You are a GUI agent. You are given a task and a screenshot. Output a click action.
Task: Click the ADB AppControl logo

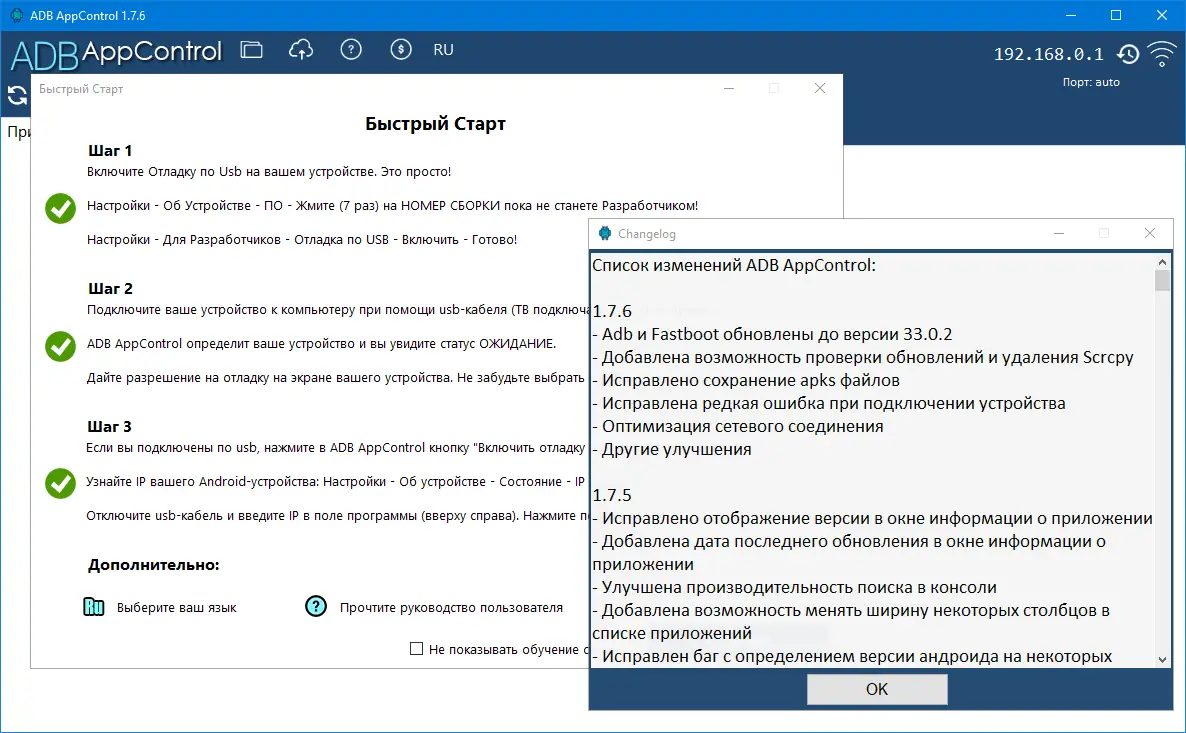point(116,53)
